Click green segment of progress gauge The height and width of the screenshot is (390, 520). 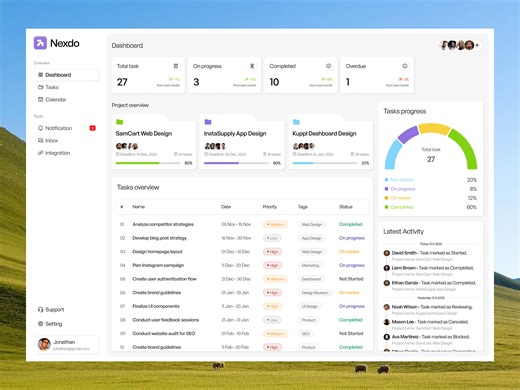(x=467, y=148)
